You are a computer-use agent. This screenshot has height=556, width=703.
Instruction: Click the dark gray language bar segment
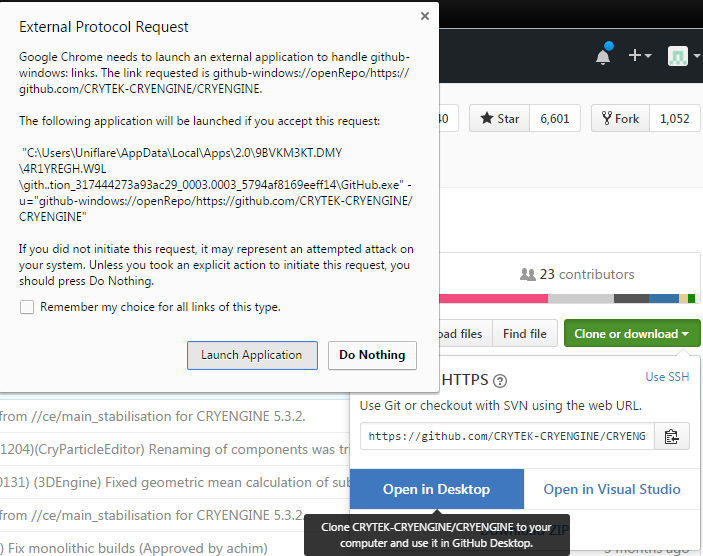(631, 299)
